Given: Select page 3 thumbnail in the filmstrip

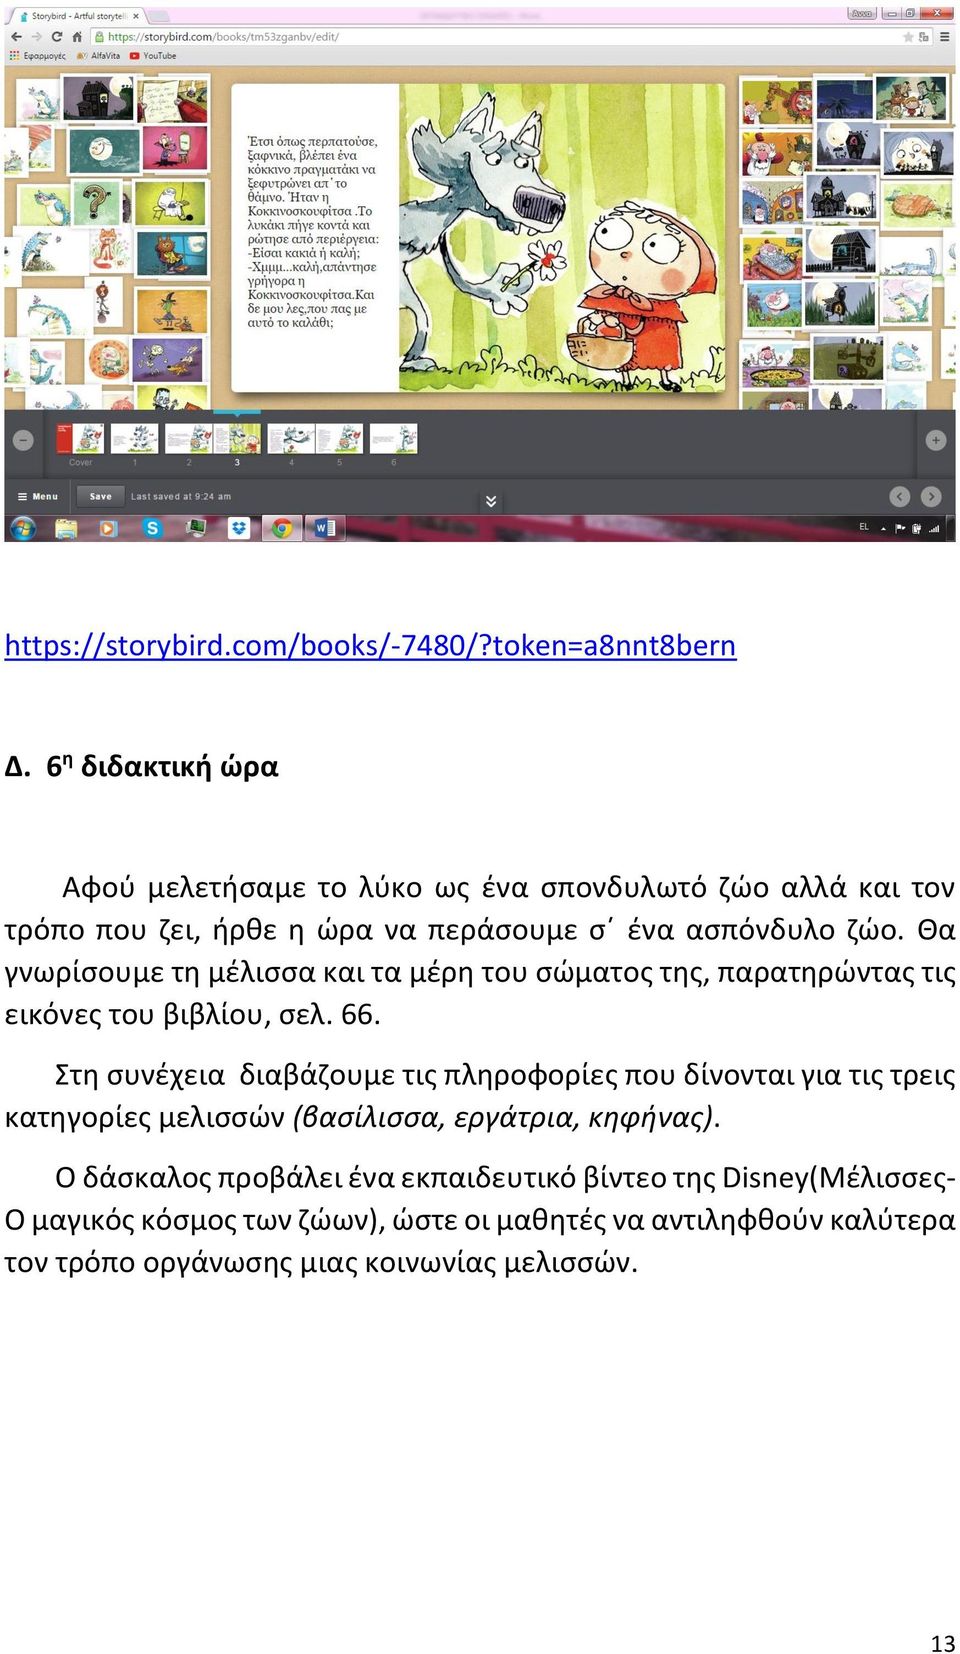Looking at the screenshot, I should coord(237,438).
